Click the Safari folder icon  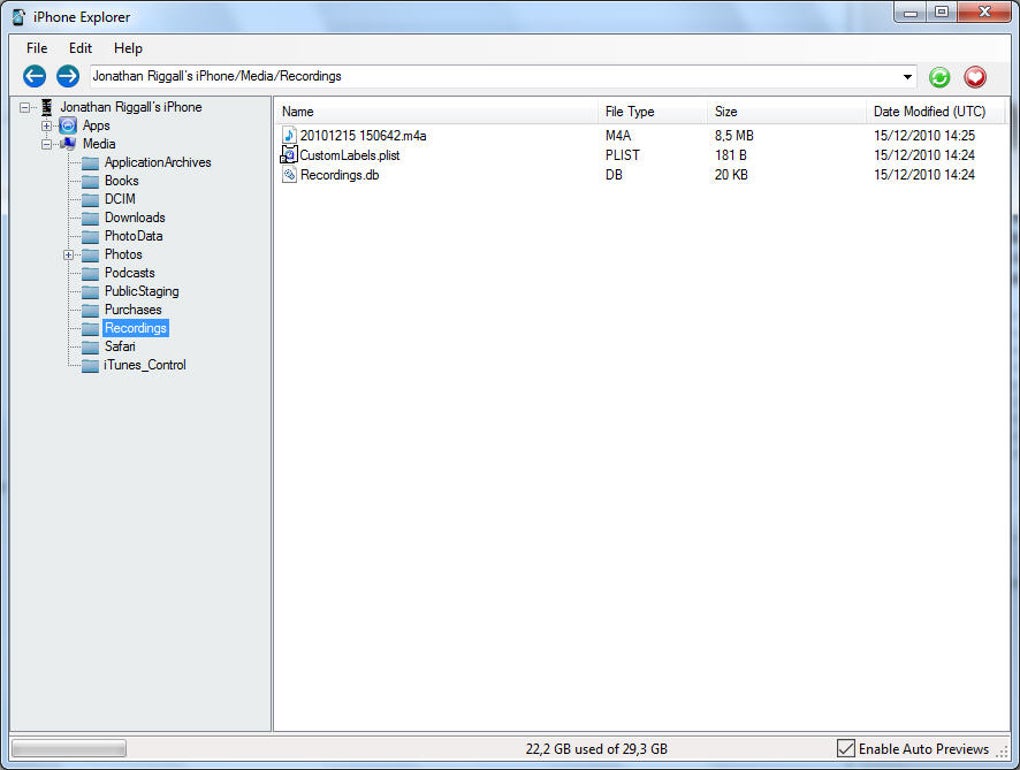(90, 347)
